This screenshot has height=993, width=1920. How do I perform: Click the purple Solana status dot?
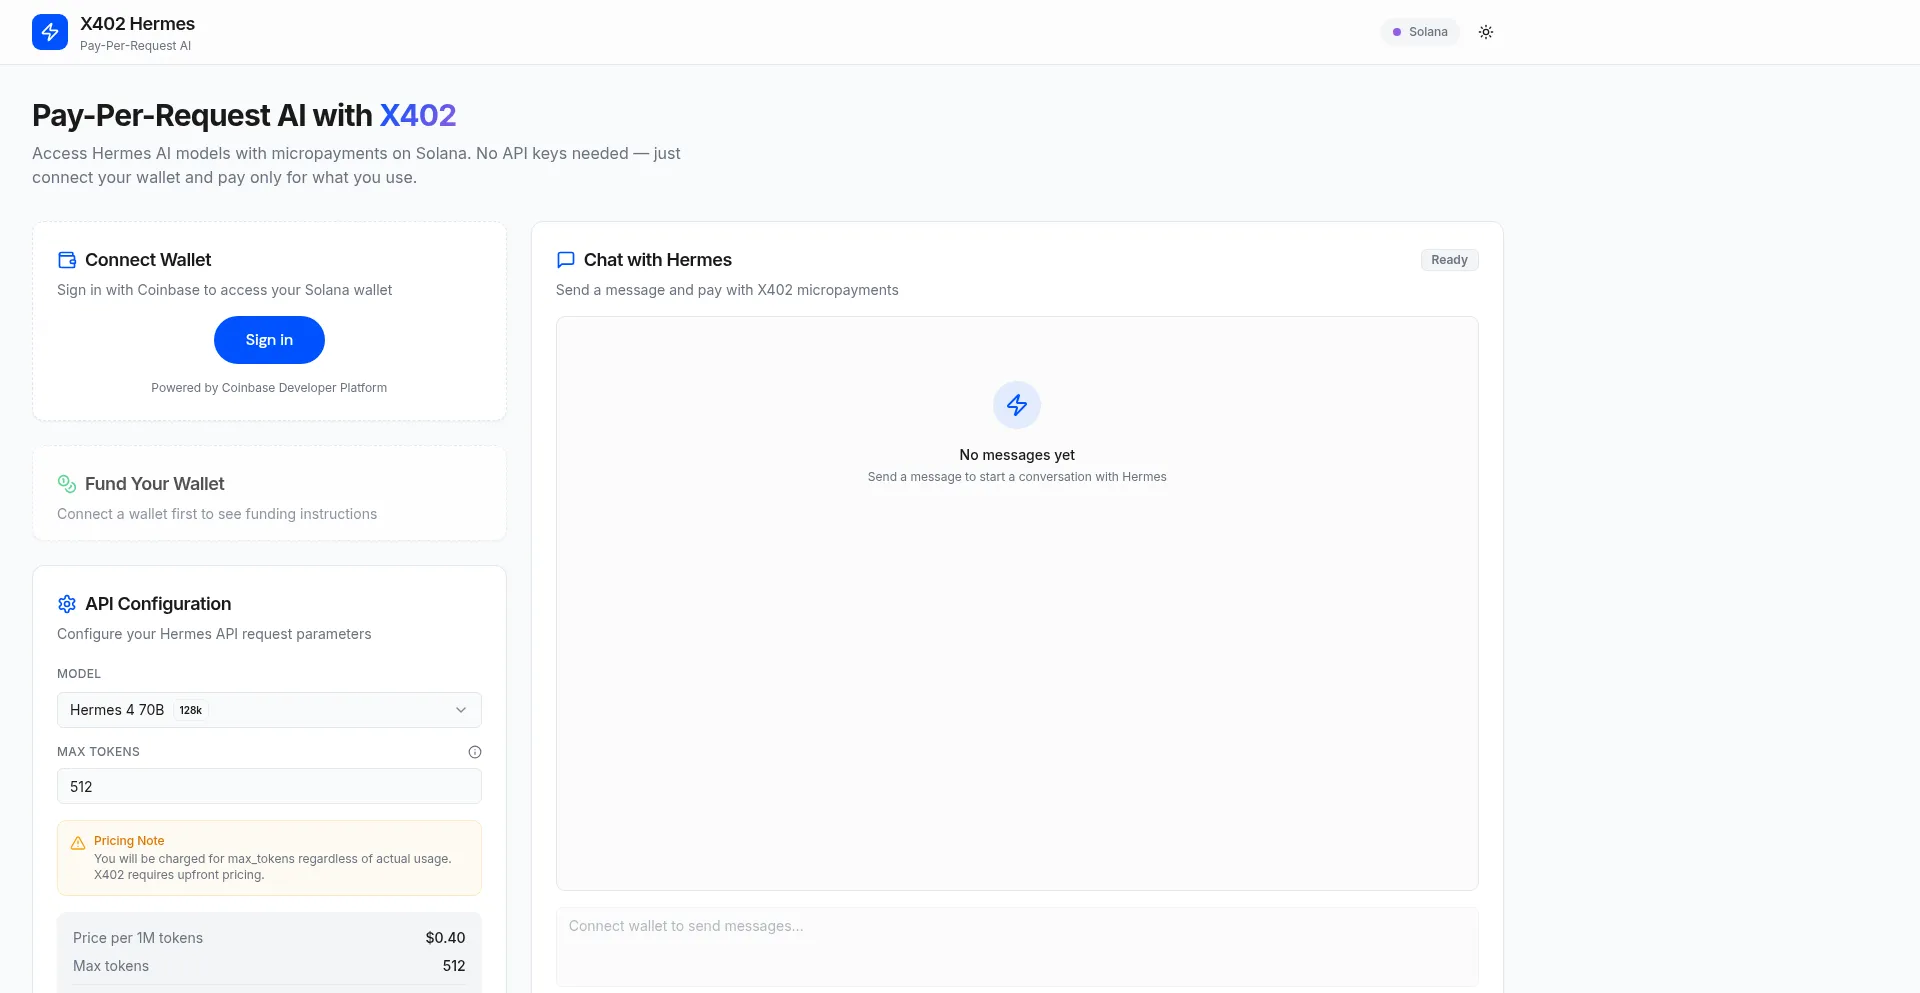1397,32
